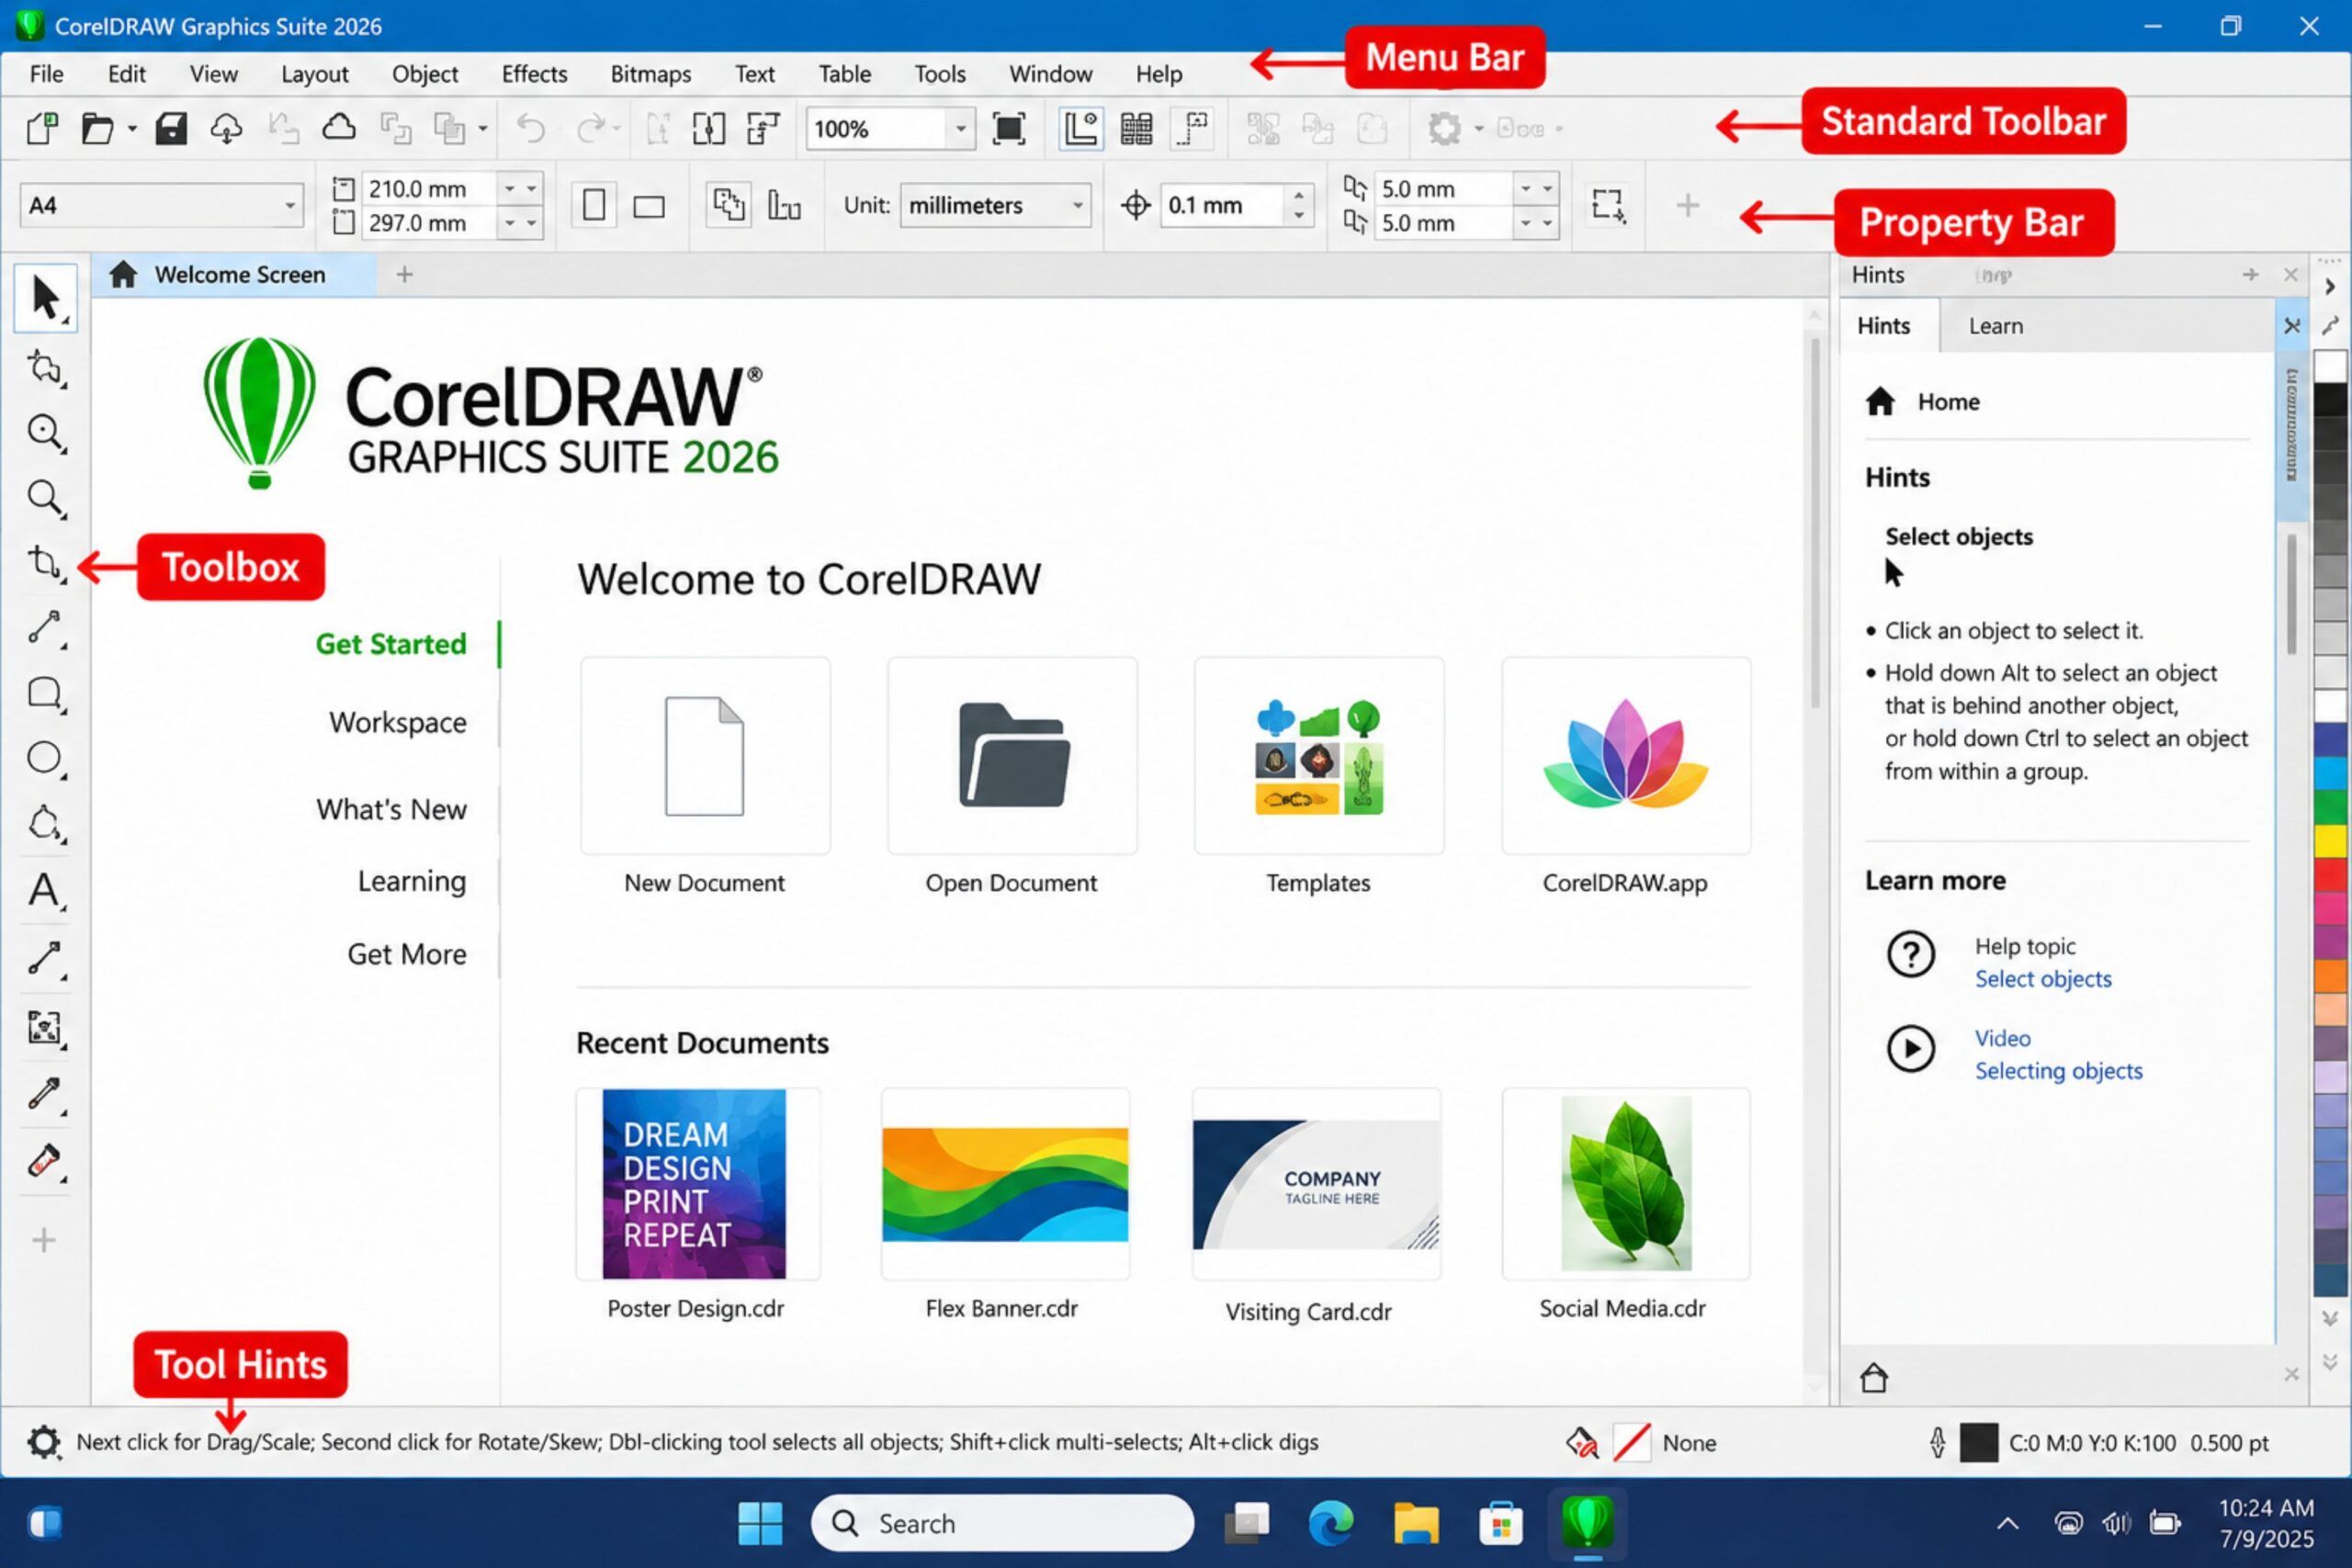Click the nudge distance 0.1 mm stepper
The height and width of the screenshot is (1568, 2352).
(1298, 205)
